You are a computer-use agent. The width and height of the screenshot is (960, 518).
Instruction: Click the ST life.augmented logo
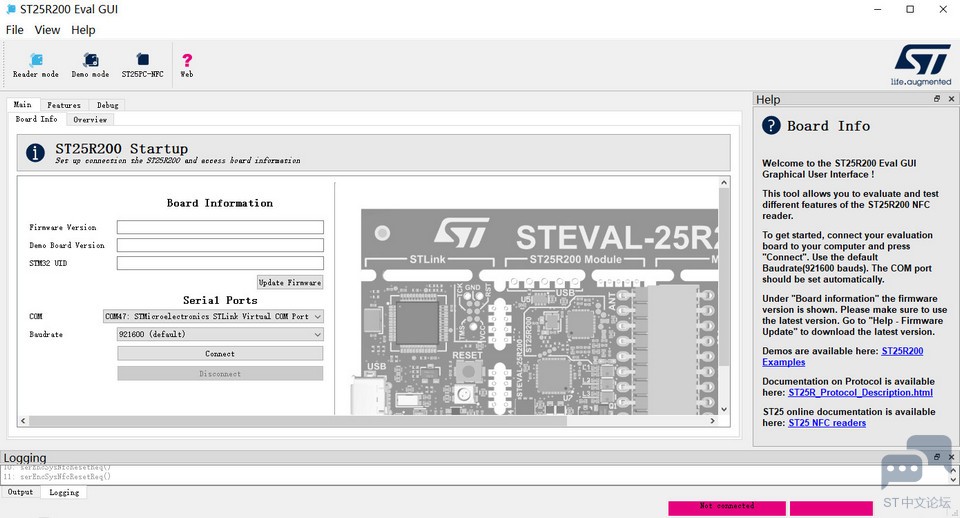coord(921,64)
